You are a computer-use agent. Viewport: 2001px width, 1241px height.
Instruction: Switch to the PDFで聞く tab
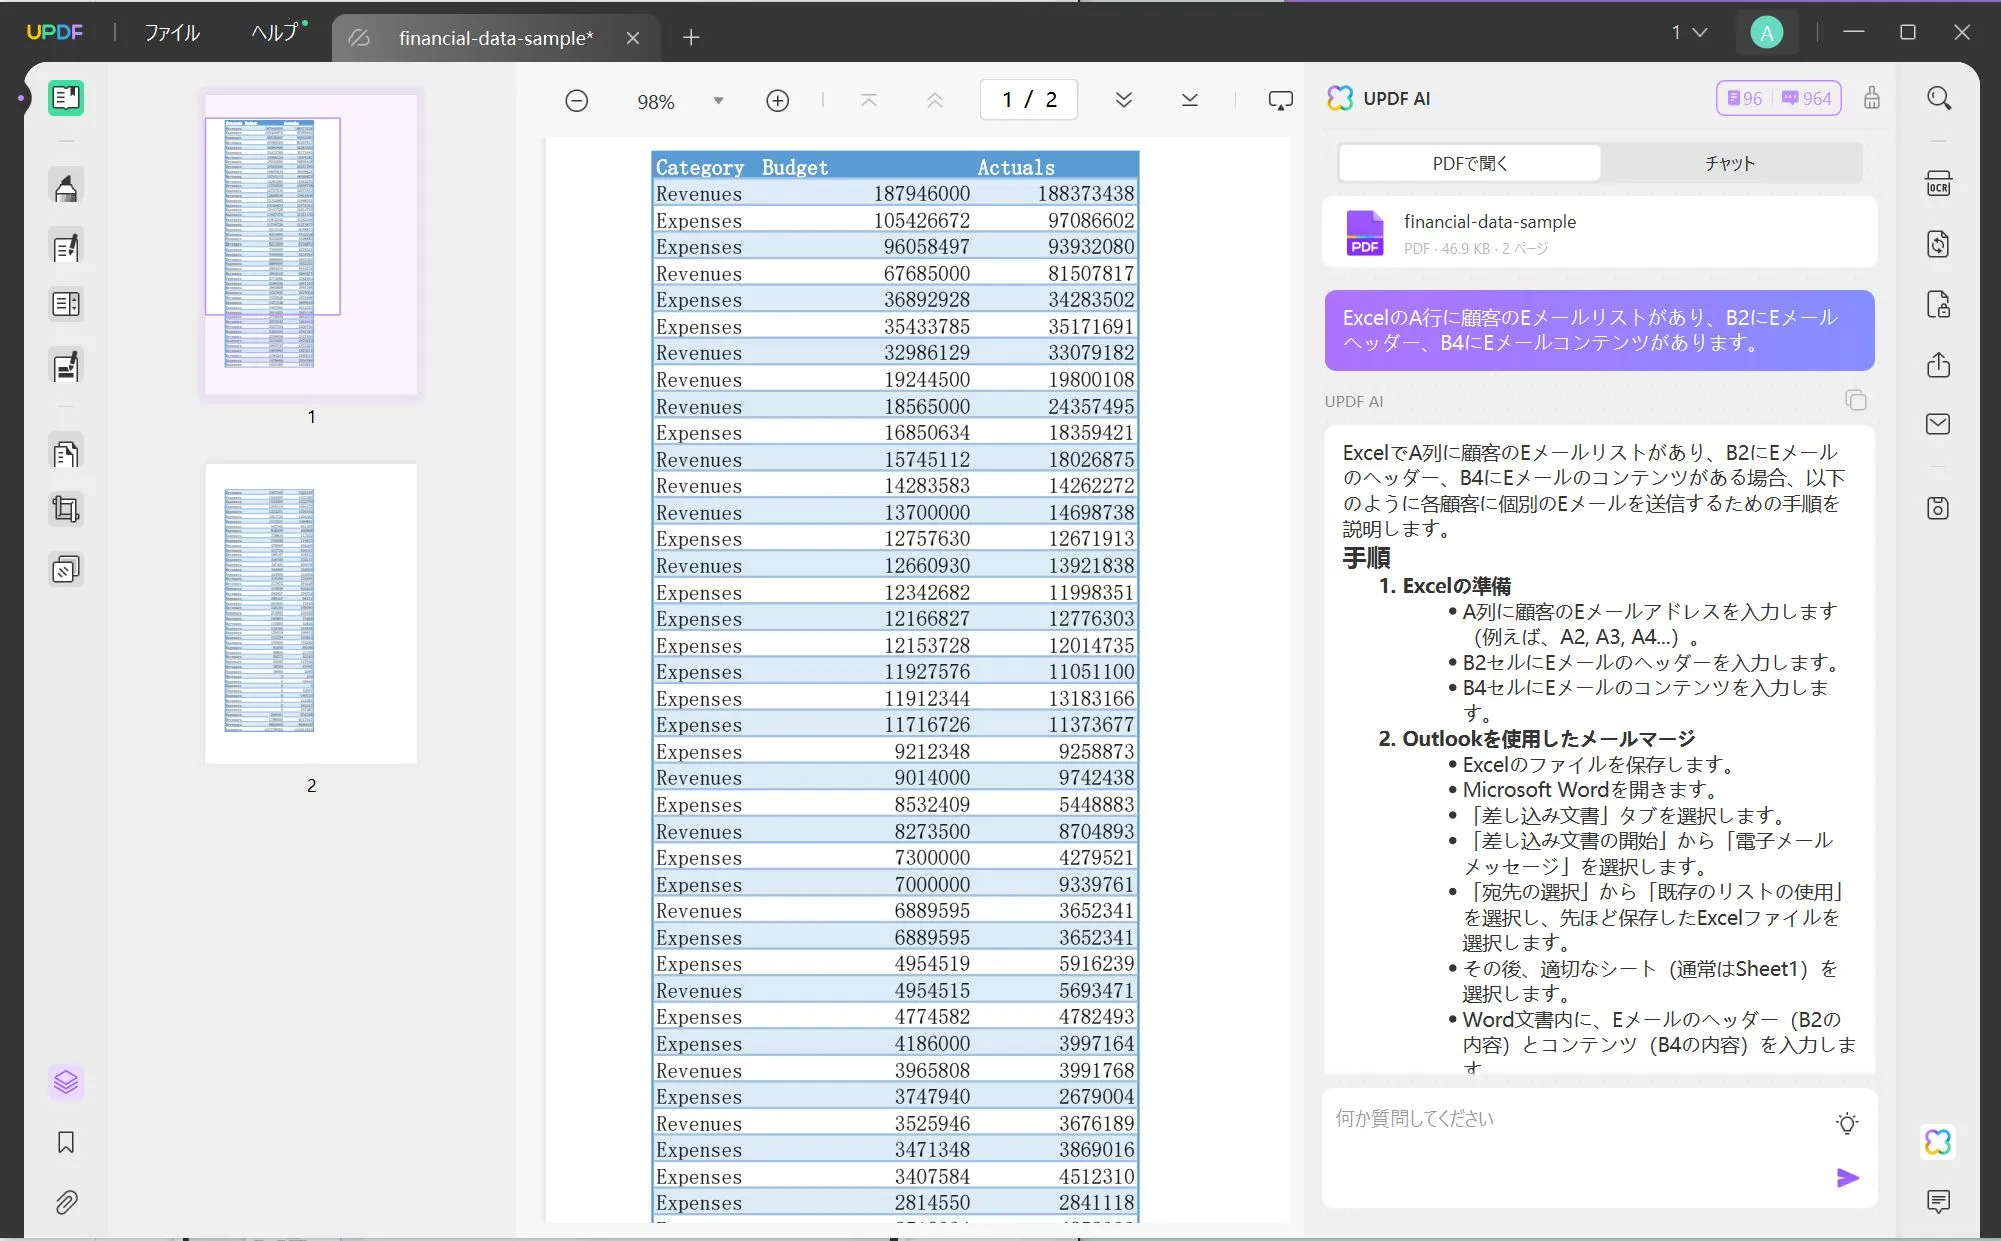point(1469,163)
